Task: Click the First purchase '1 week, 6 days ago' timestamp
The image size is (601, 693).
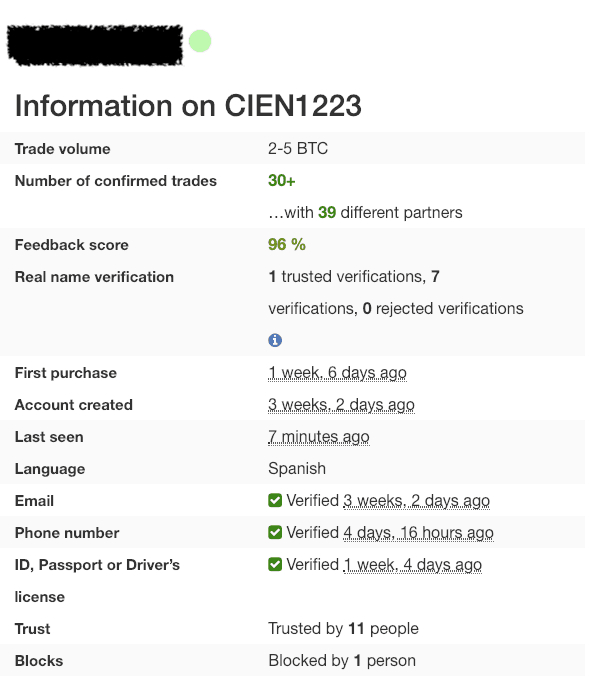Action: 337,373
